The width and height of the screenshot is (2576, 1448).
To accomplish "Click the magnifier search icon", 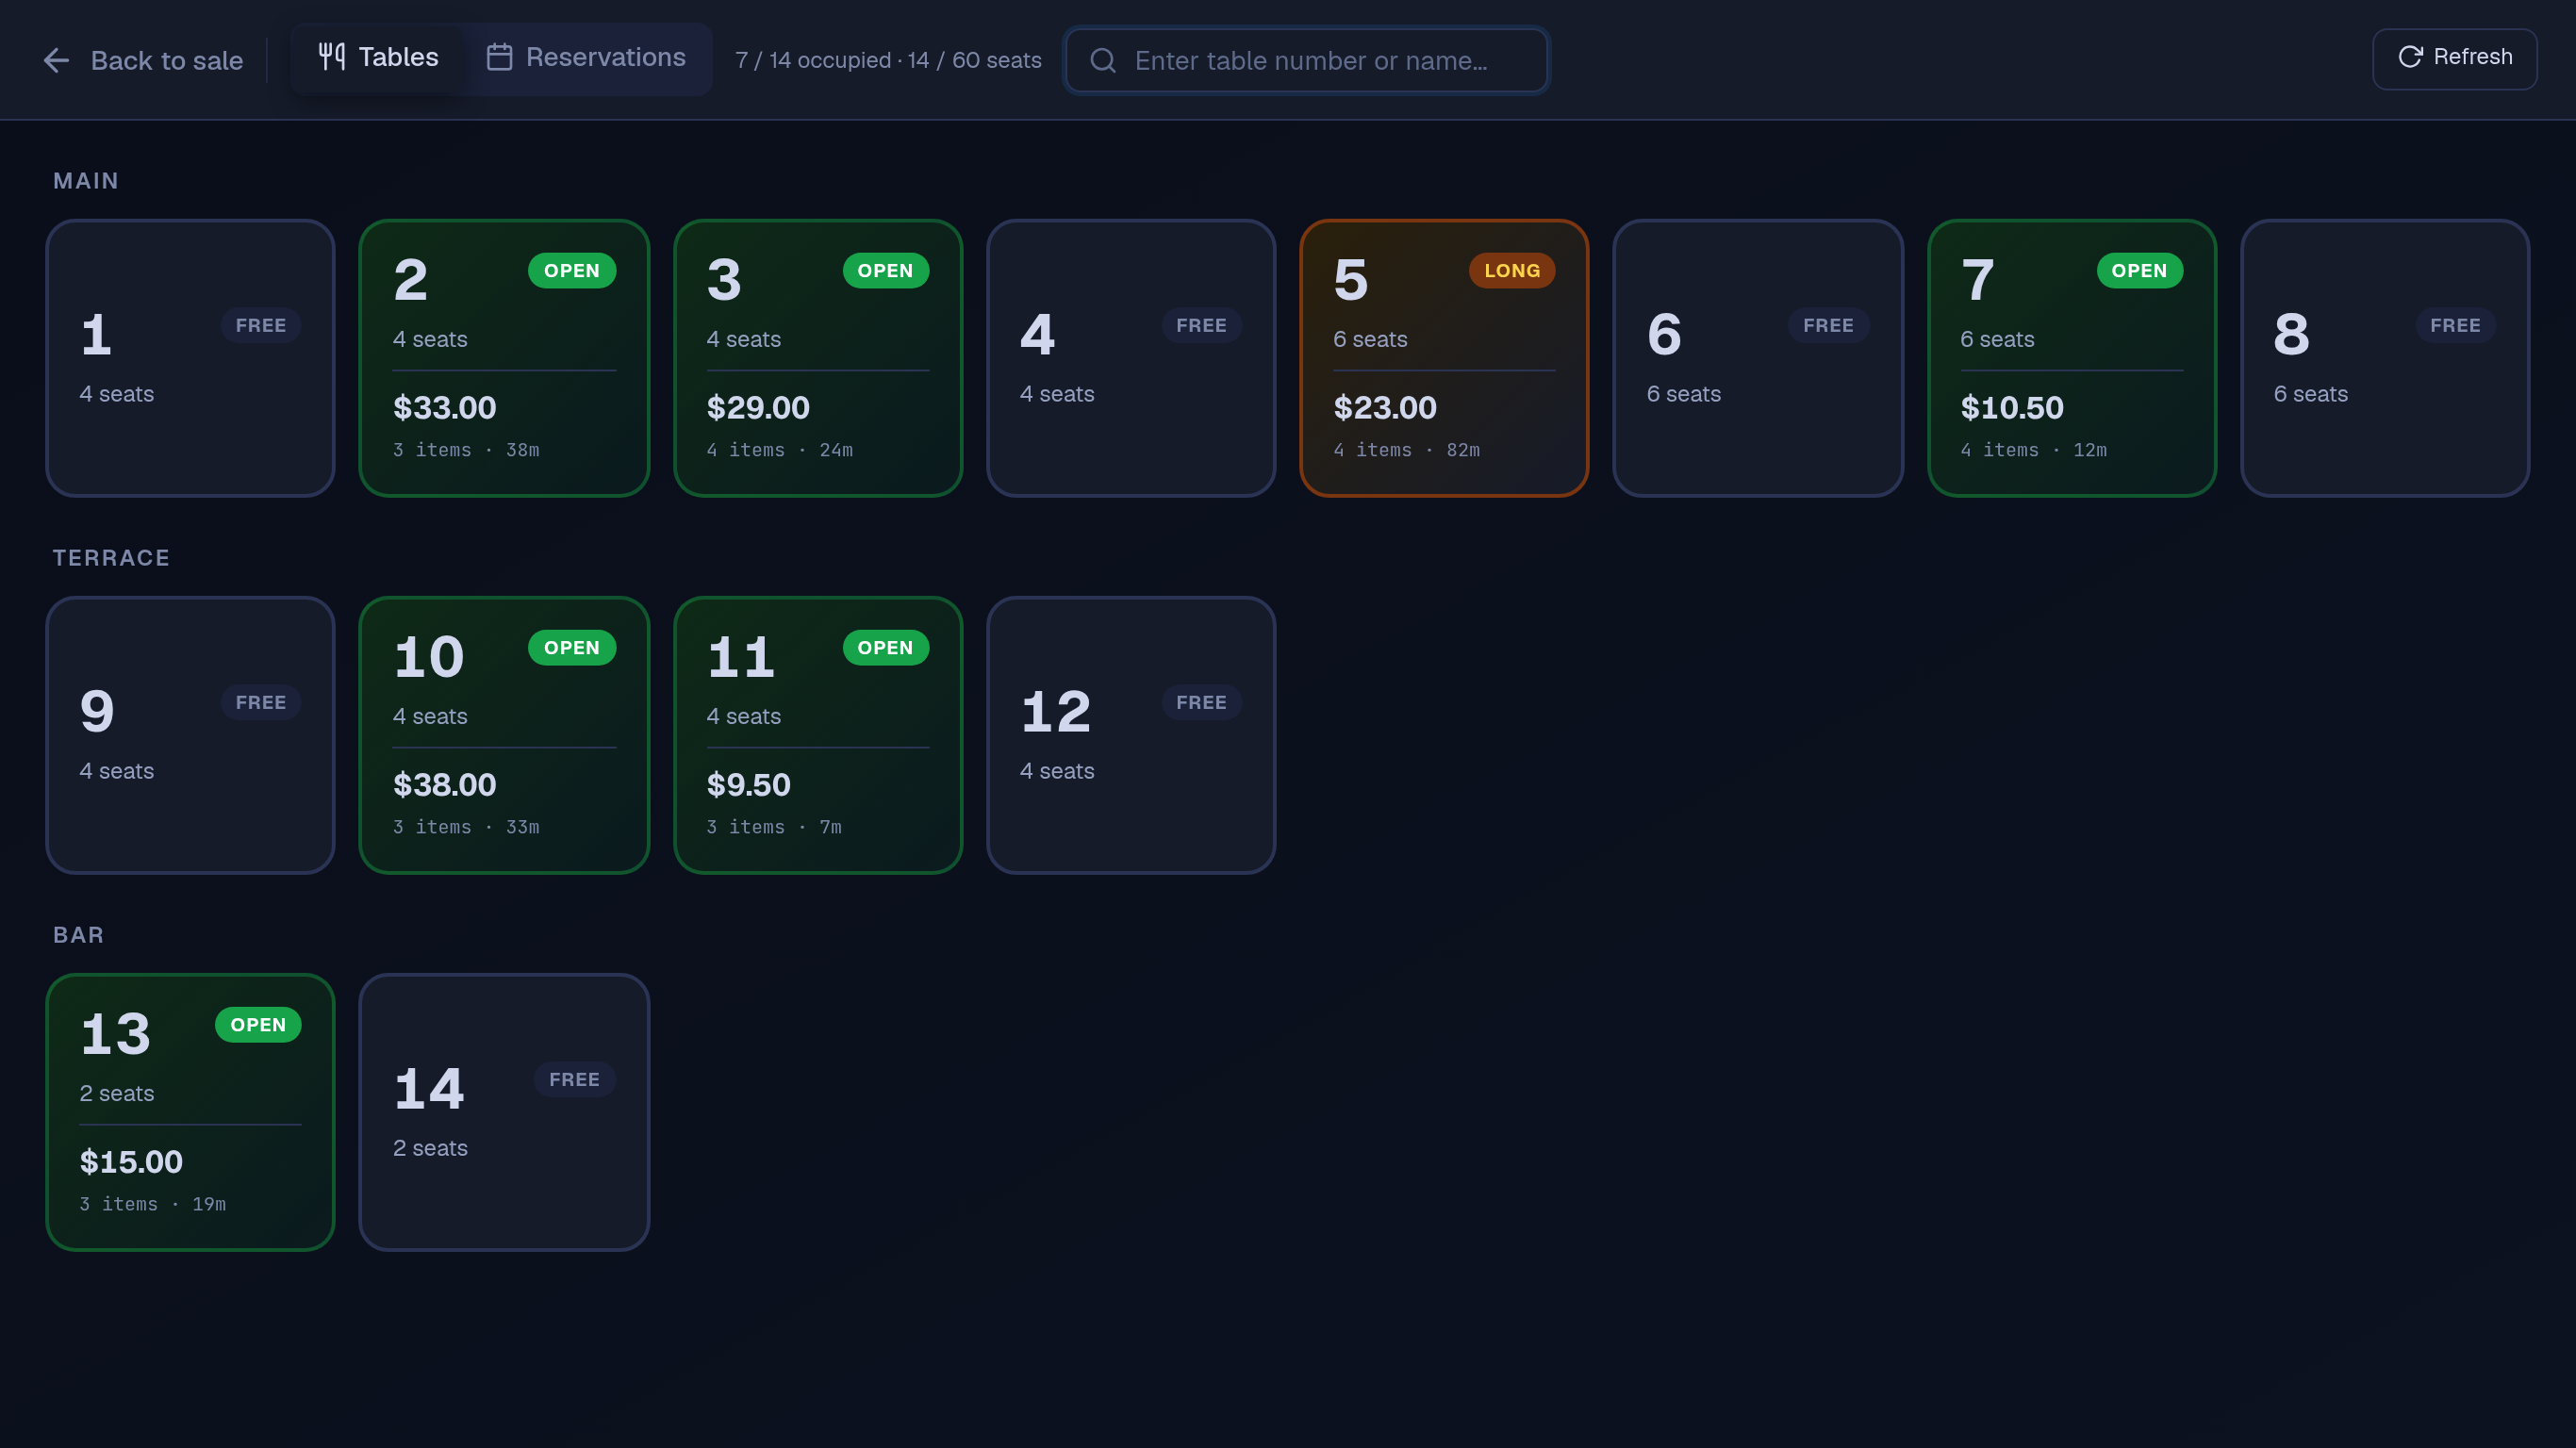I will pos(1103,60).
